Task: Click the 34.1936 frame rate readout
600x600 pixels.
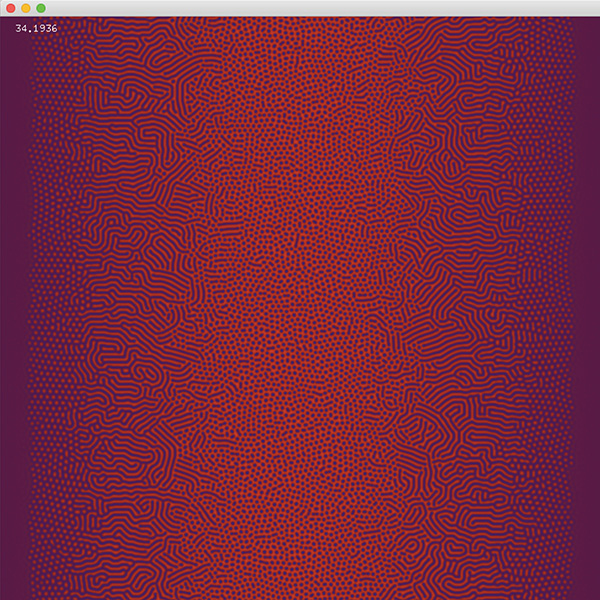Action: (37, 29)
